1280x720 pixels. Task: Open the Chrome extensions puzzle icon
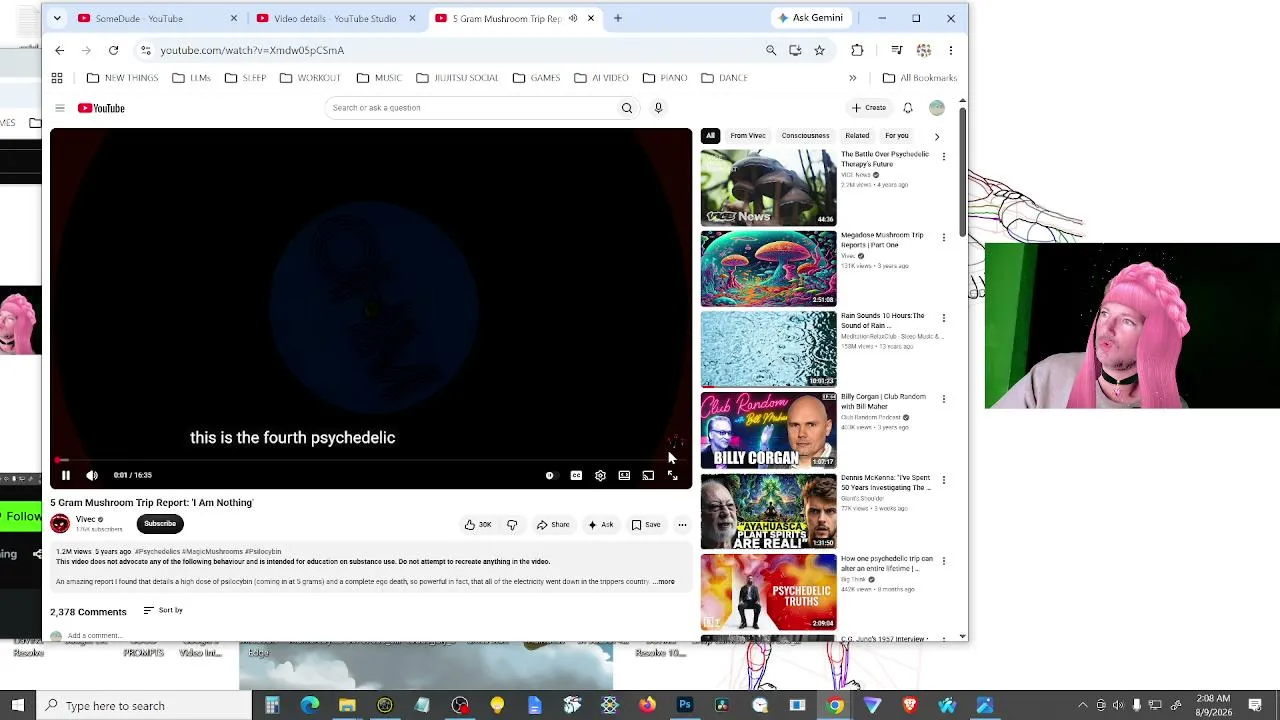857,50
